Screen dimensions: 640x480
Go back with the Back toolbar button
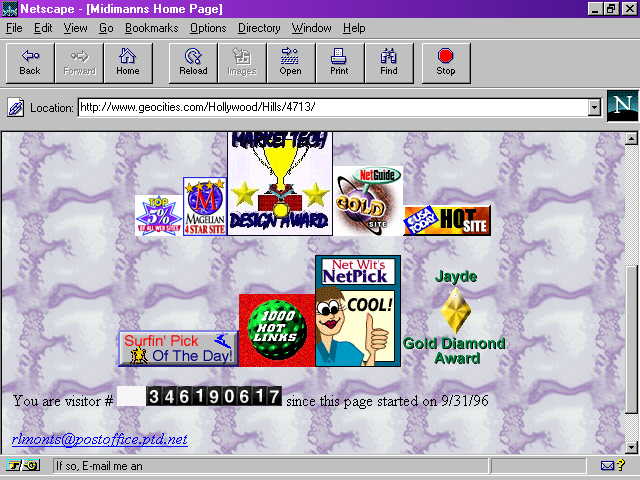tap(30, 63)
